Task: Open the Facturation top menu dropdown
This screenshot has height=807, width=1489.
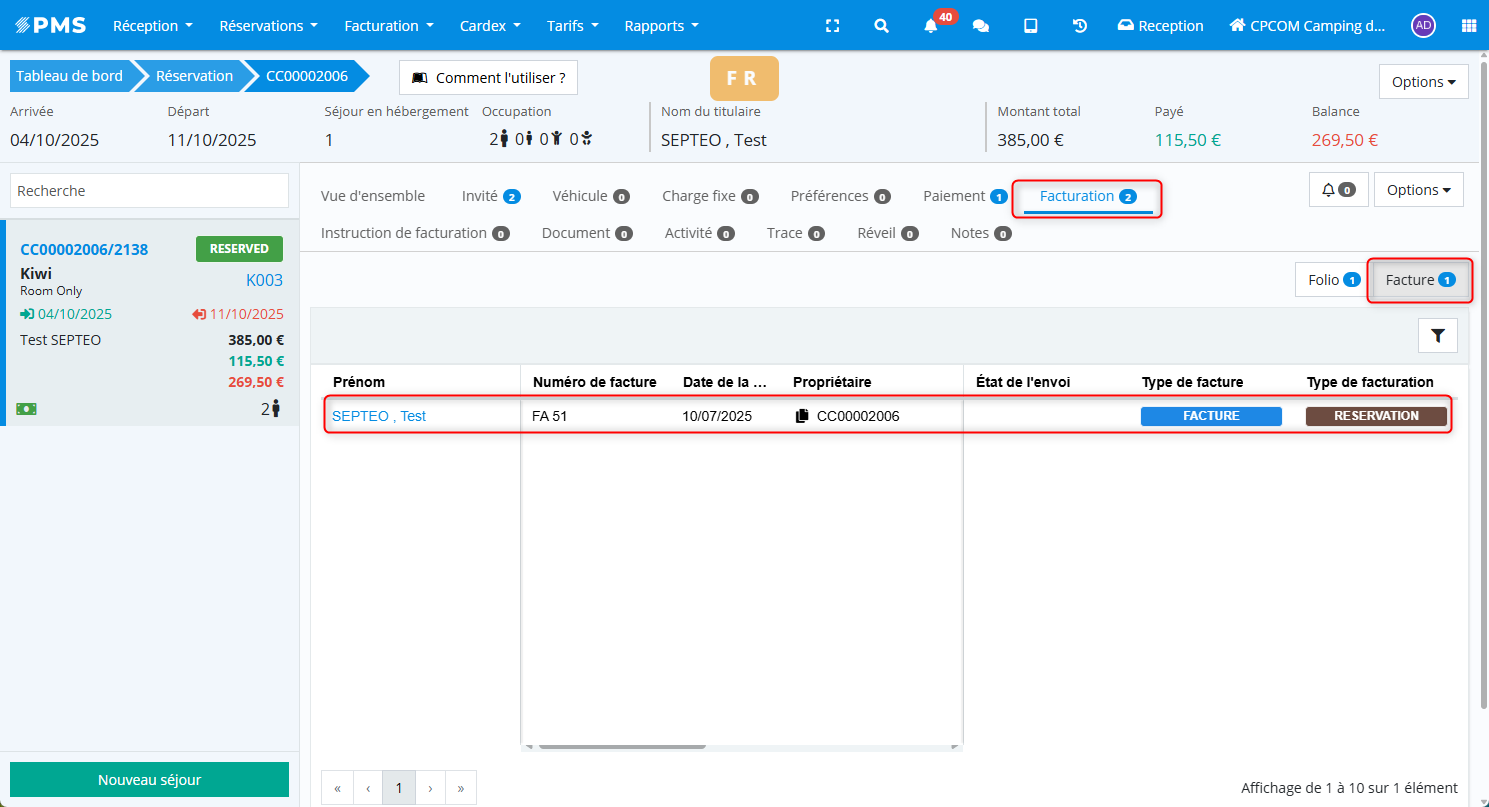Action: (x=389, y=26)
